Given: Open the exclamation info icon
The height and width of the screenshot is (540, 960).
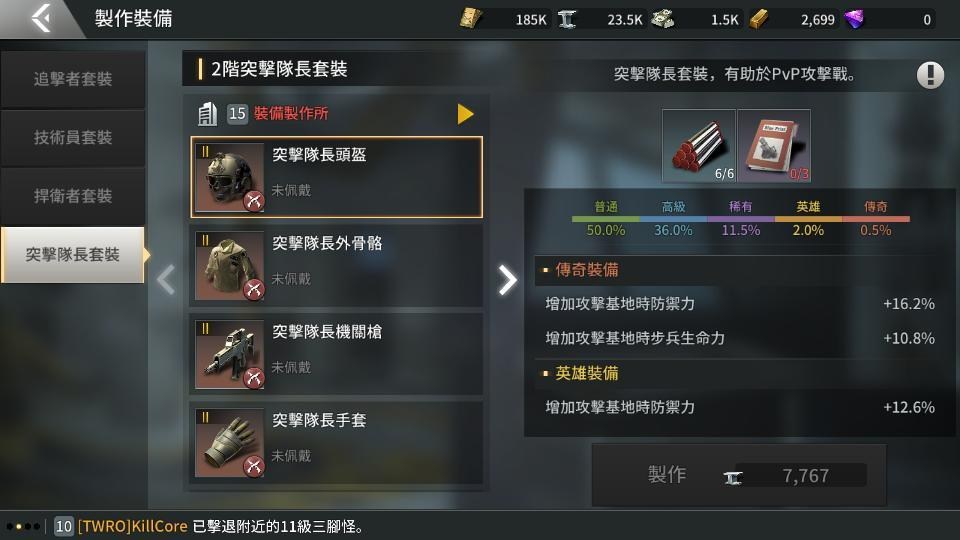Looking at the screenshot, I should tap(930, 75).
